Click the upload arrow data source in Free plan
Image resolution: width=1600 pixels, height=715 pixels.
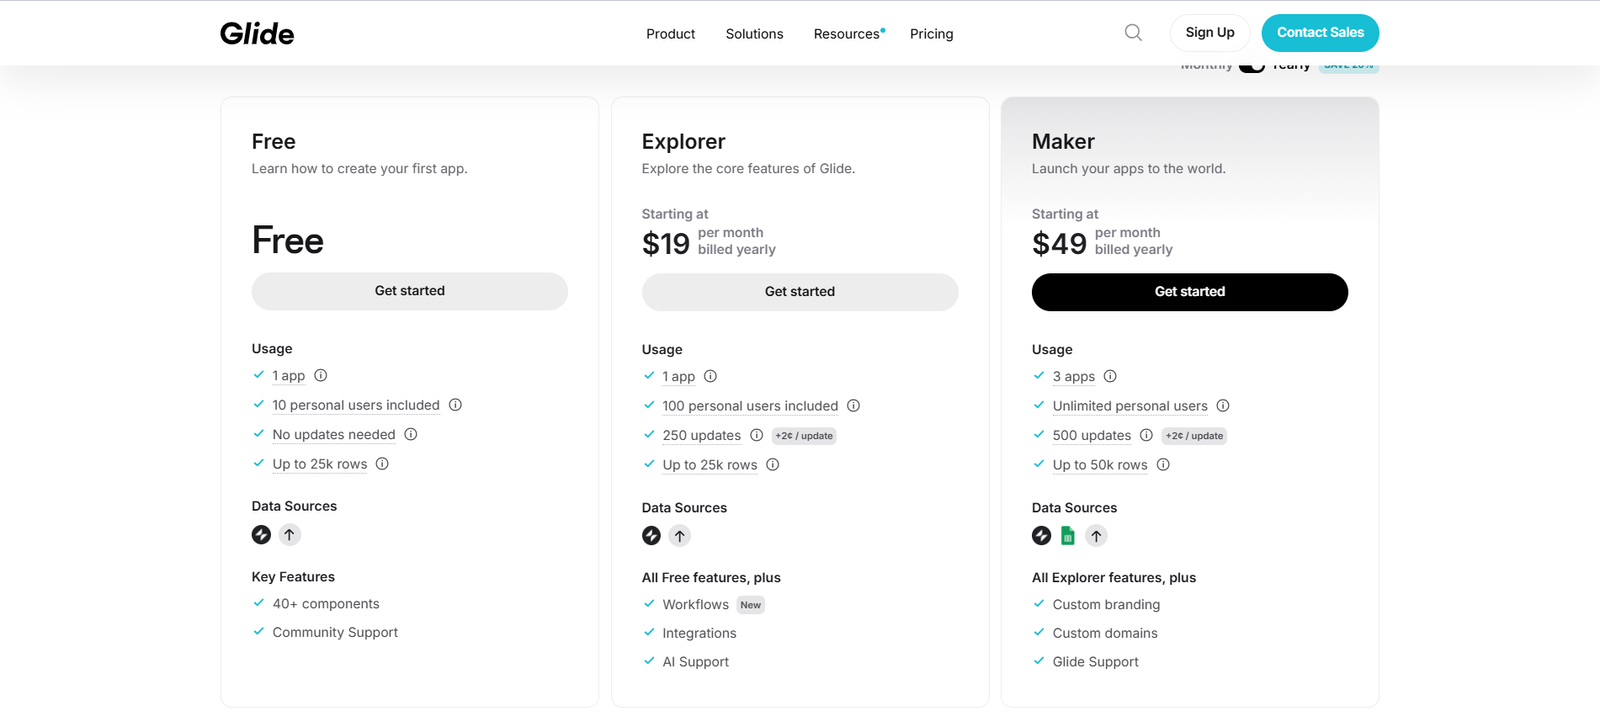[289, 535]
